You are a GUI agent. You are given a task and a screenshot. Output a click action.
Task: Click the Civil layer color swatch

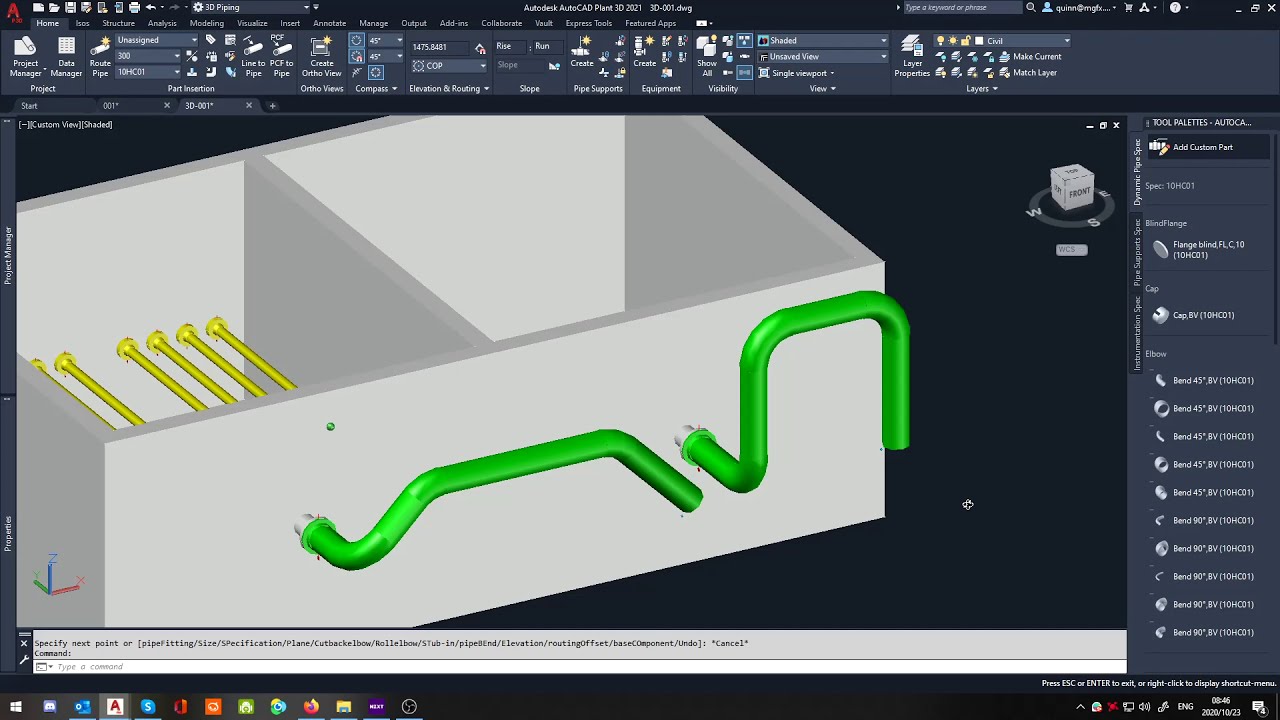click(x=980, y=41)
